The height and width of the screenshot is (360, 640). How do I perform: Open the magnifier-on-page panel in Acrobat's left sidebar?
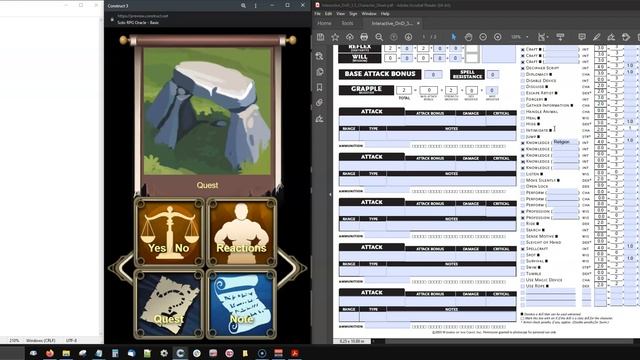point(320,56)
